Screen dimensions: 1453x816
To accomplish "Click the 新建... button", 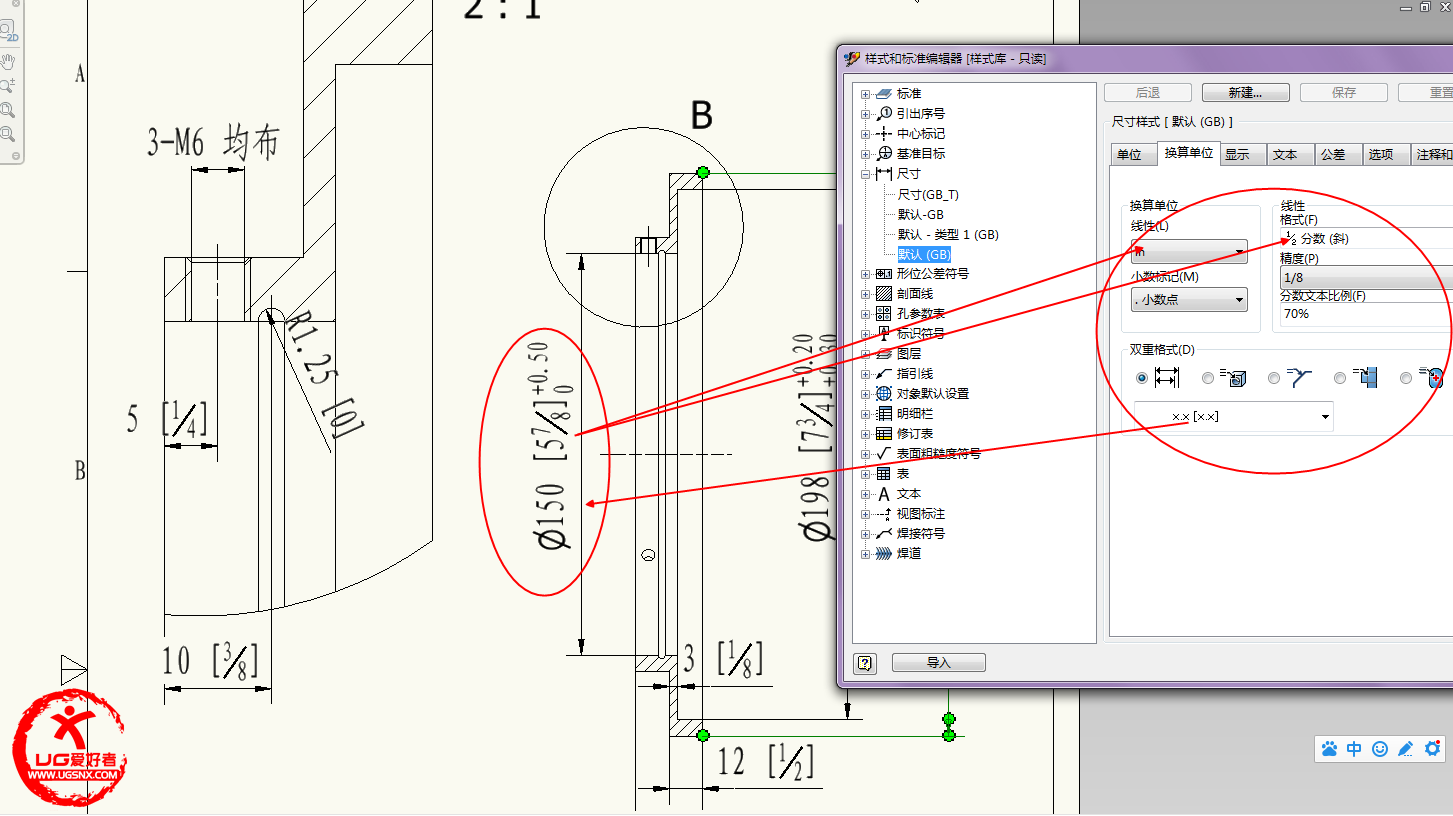I will tap(1245, 92).
